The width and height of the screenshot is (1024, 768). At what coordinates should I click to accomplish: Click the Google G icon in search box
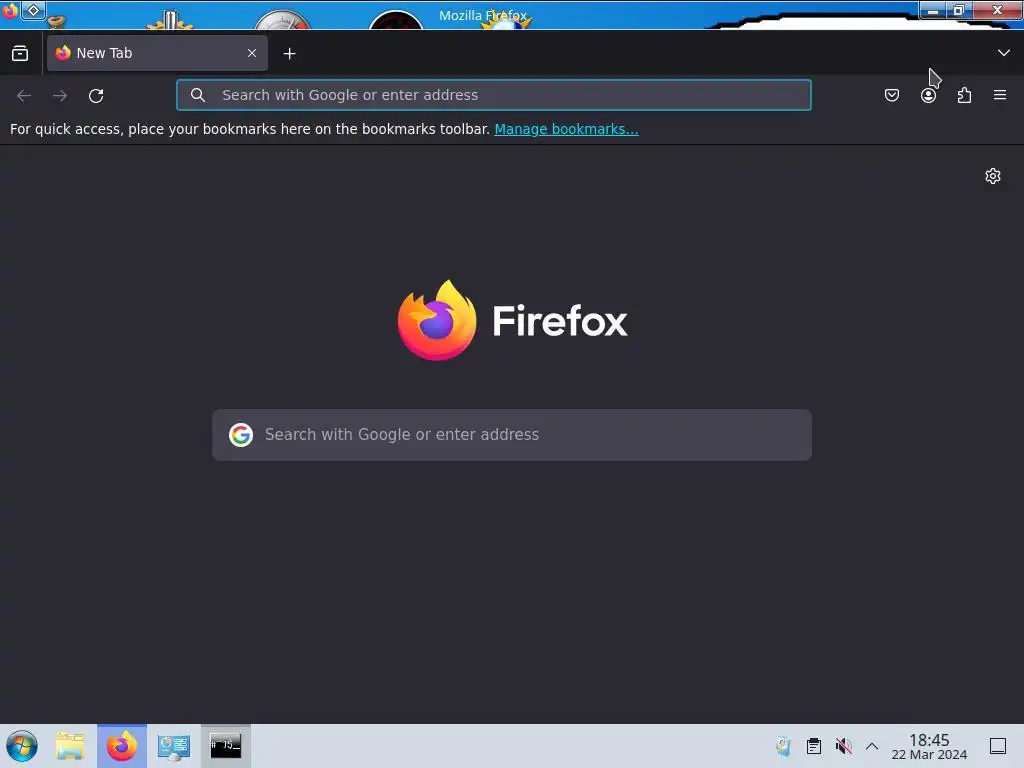(241, 435)
